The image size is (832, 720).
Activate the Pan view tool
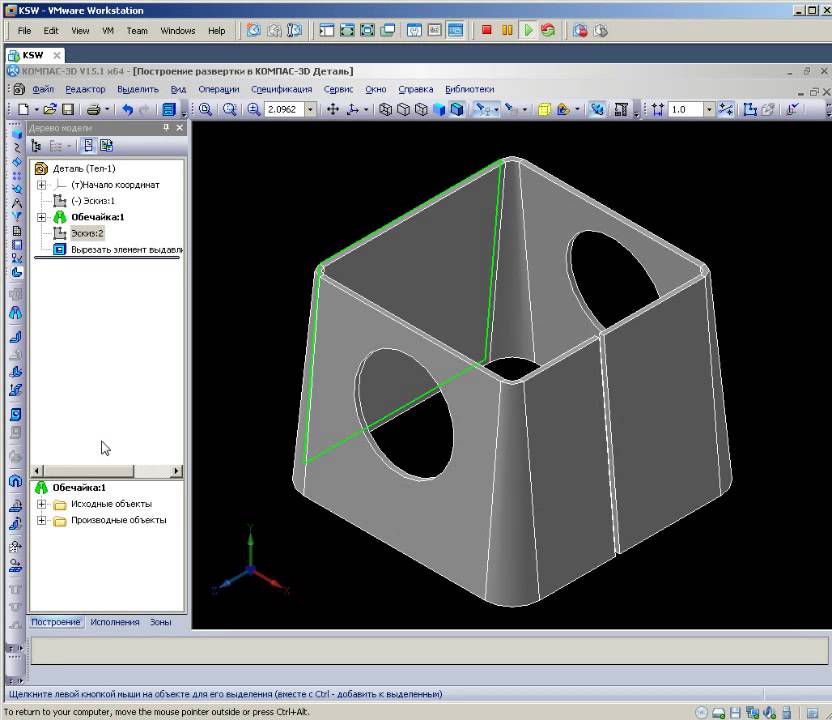tap(333, 109)
